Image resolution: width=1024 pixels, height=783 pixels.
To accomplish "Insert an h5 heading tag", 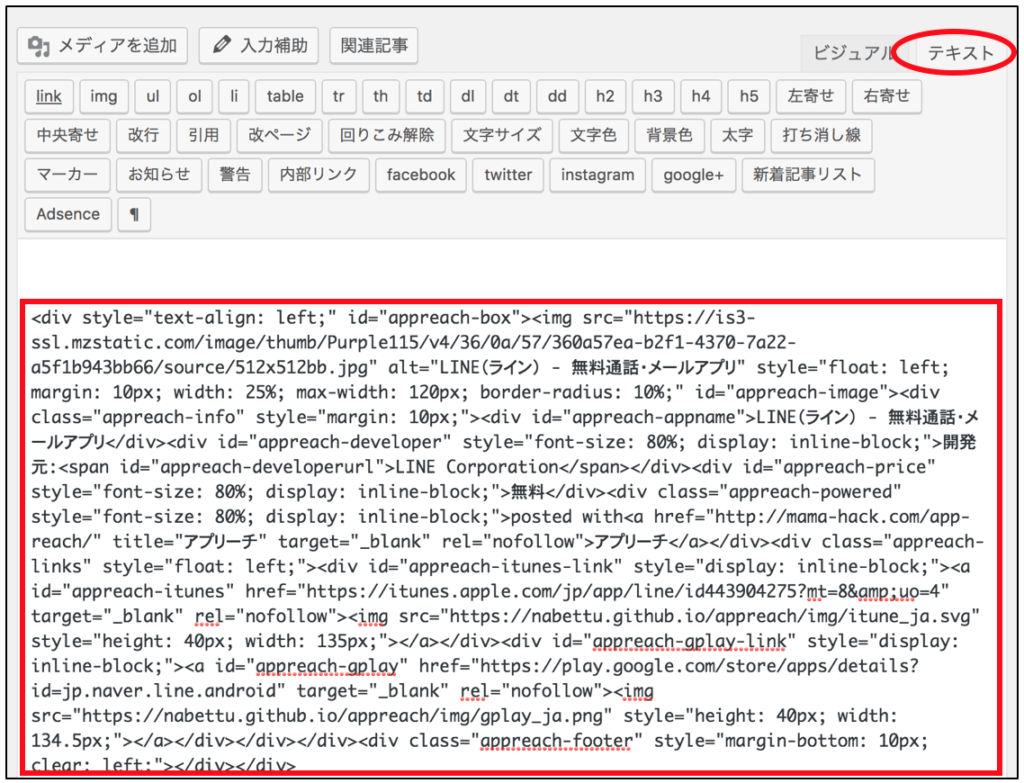I will coord(749,97).
